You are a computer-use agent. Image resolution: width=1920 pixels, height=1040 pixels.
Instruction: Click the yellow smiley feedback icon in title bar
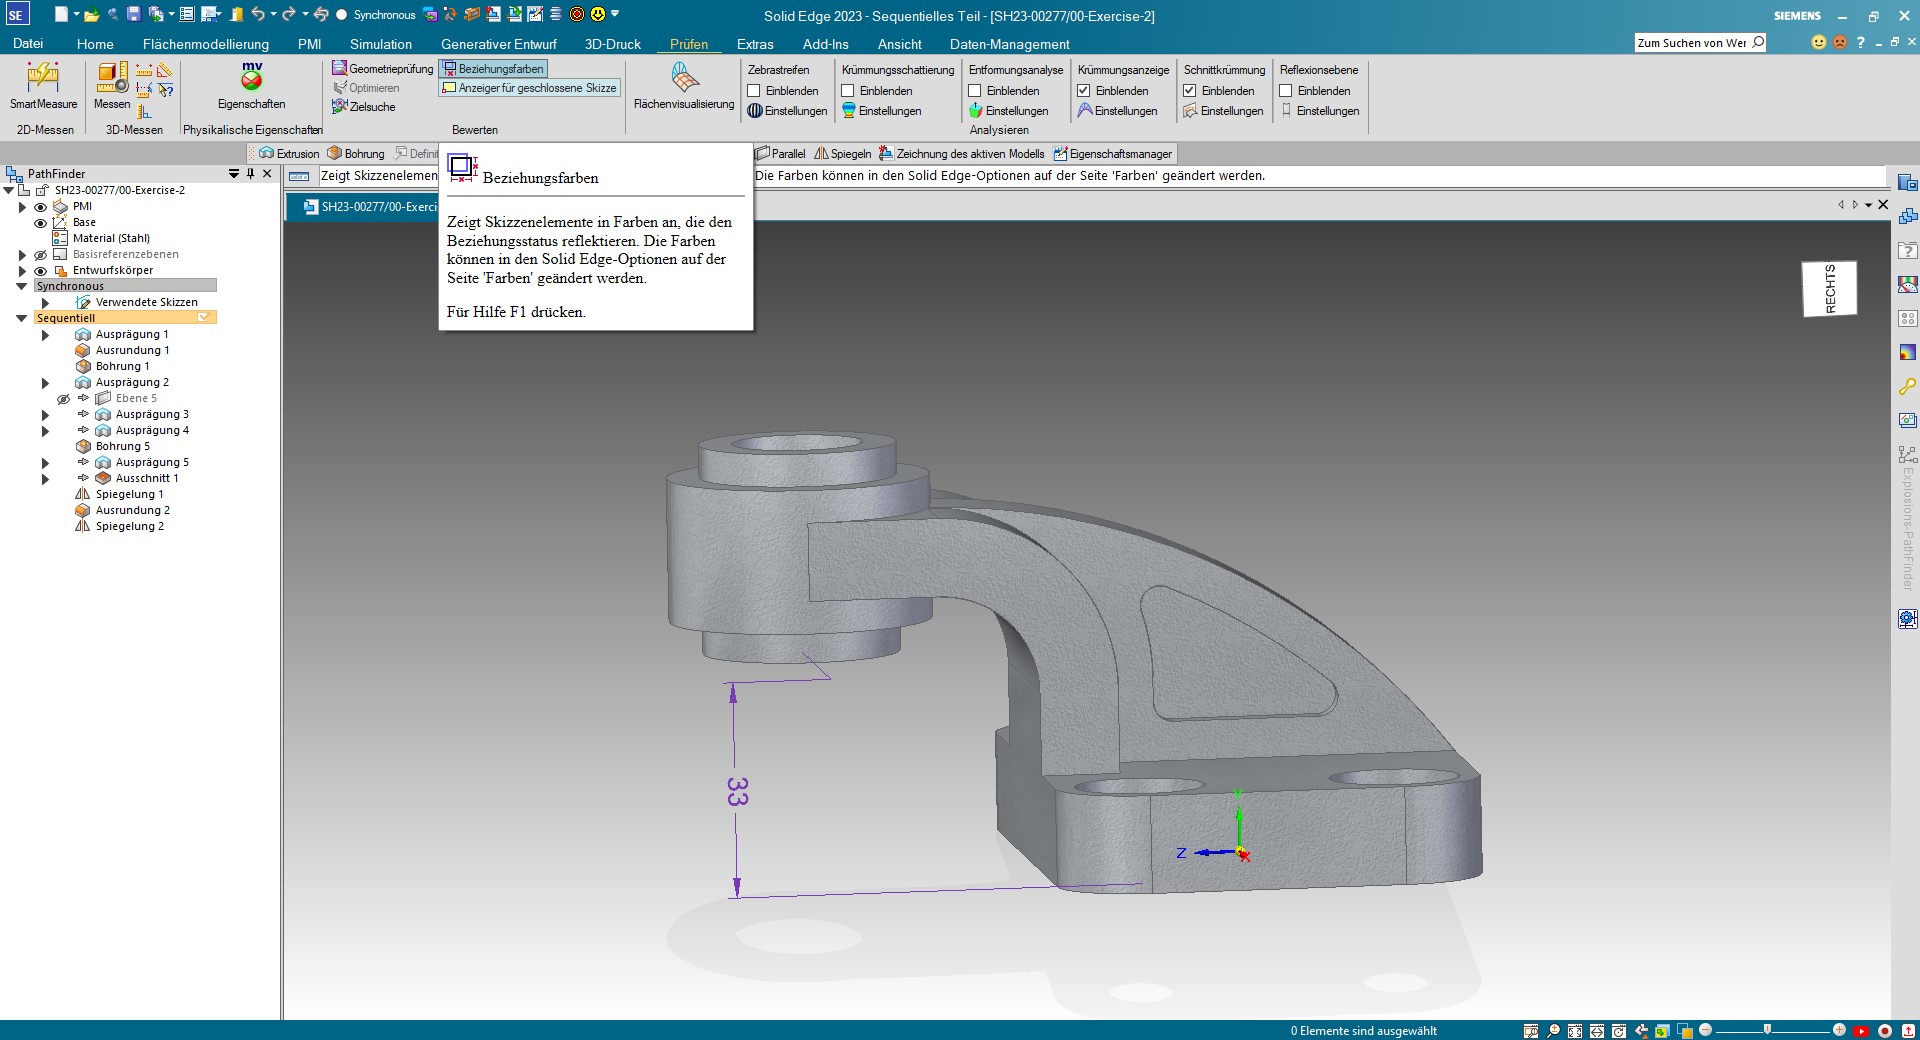coord(598,14)
